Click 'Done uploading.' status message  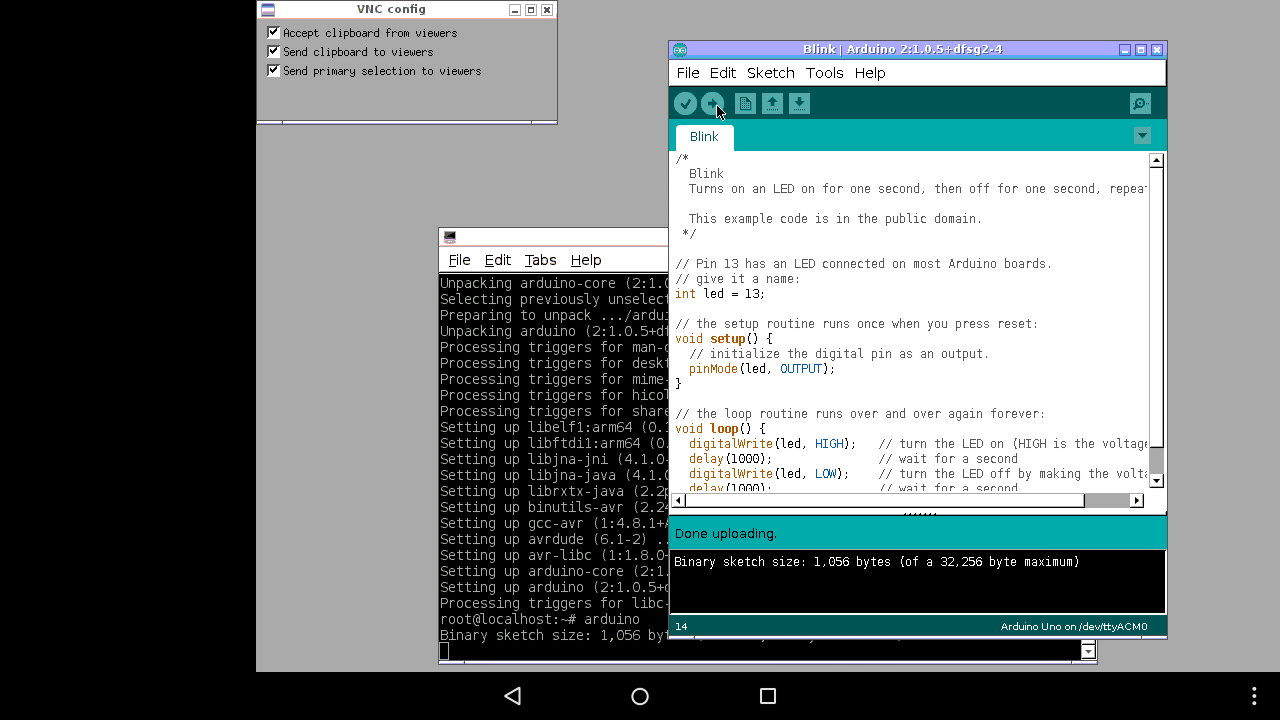[726, 533]
